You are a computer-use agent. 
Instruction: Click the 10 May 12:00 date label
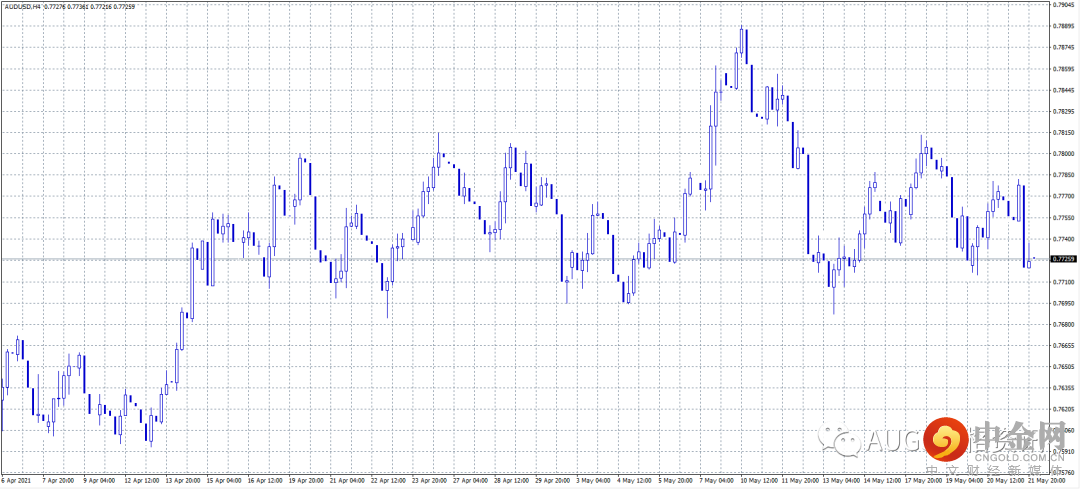click(760, 479)
